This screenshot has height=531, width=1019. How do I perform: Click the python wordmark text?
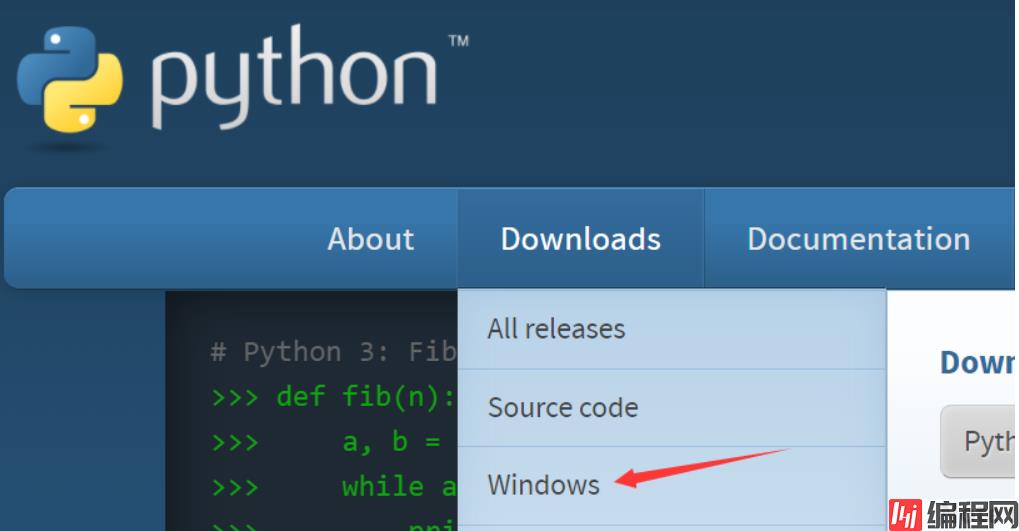pyautogui.click(x=294, y=80)
